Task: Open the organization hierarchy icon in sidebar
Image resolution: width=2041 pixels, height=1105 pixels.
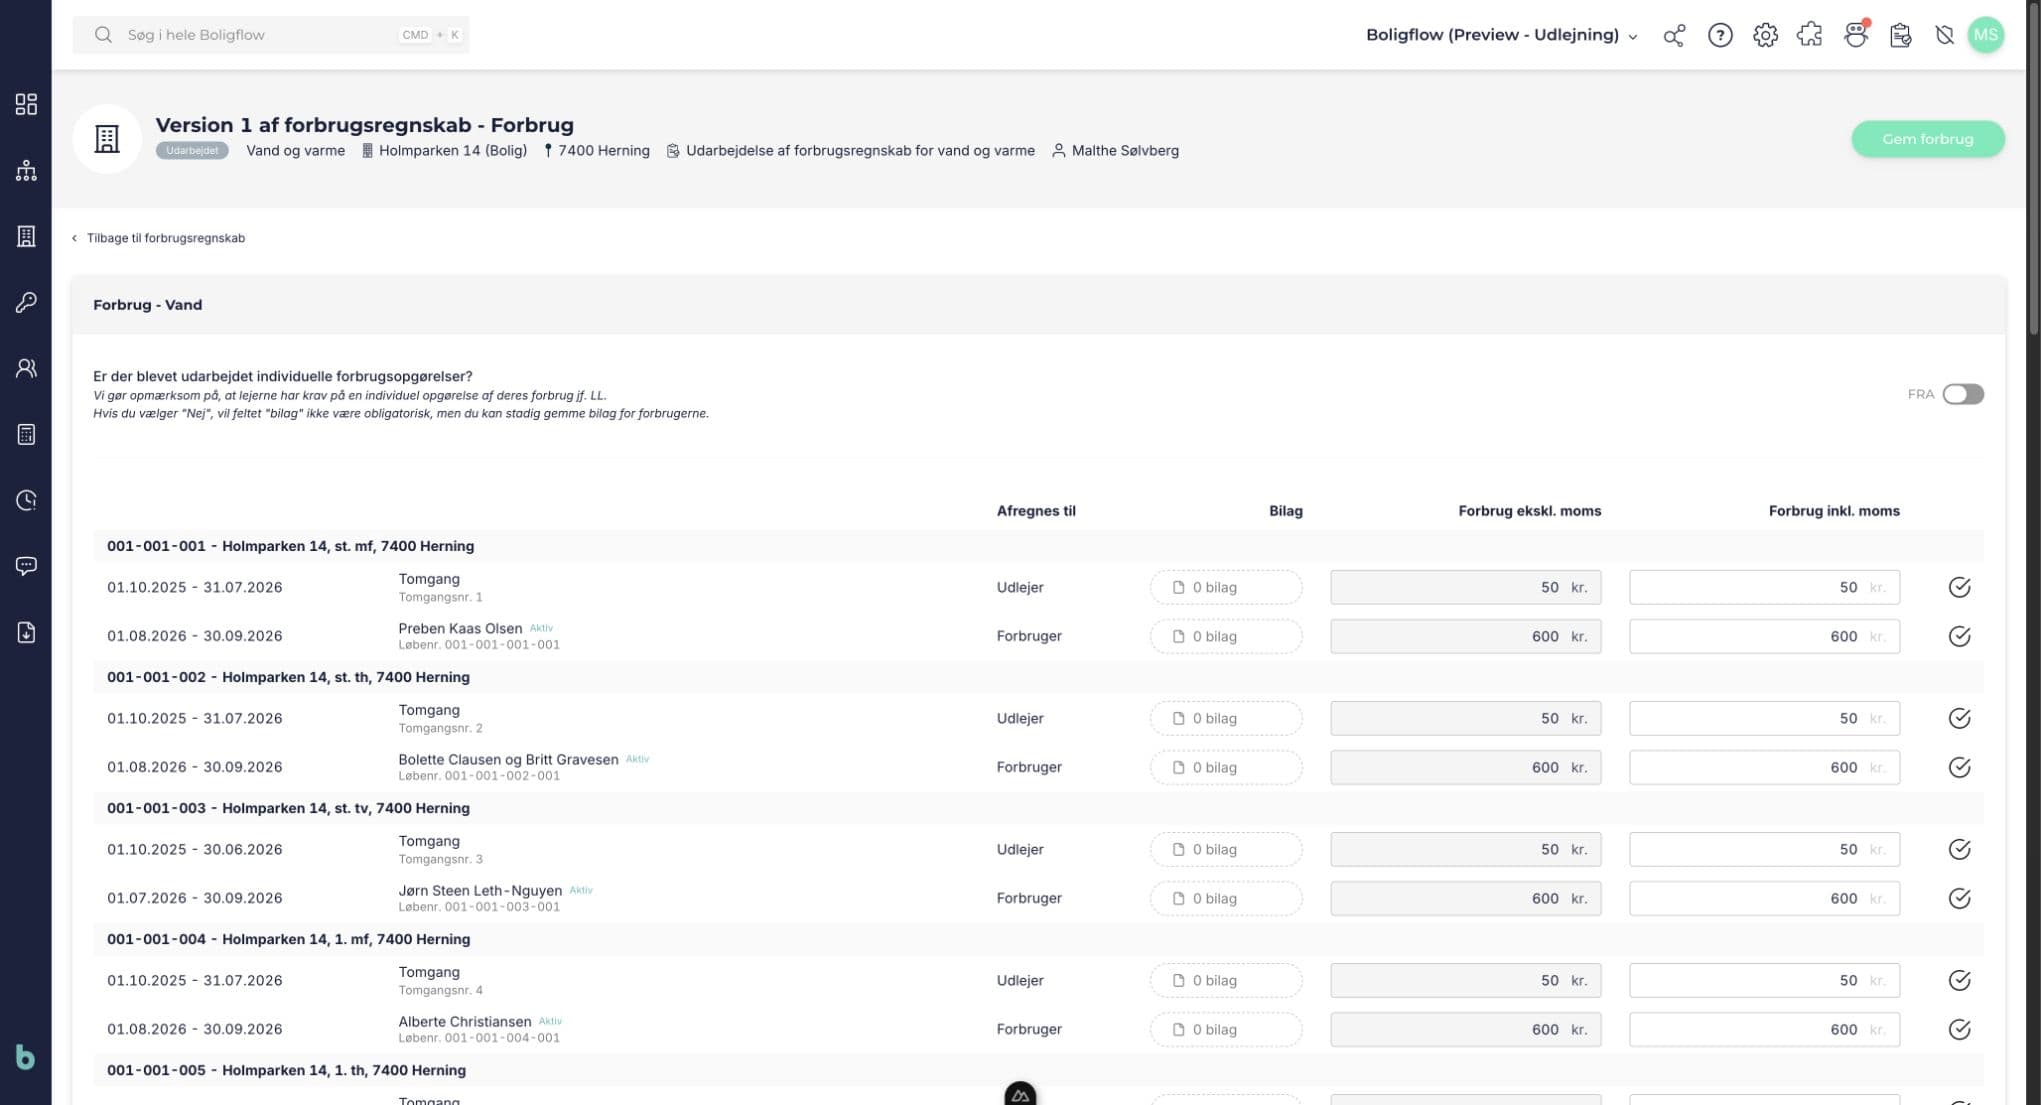Action: coord(26,170)
